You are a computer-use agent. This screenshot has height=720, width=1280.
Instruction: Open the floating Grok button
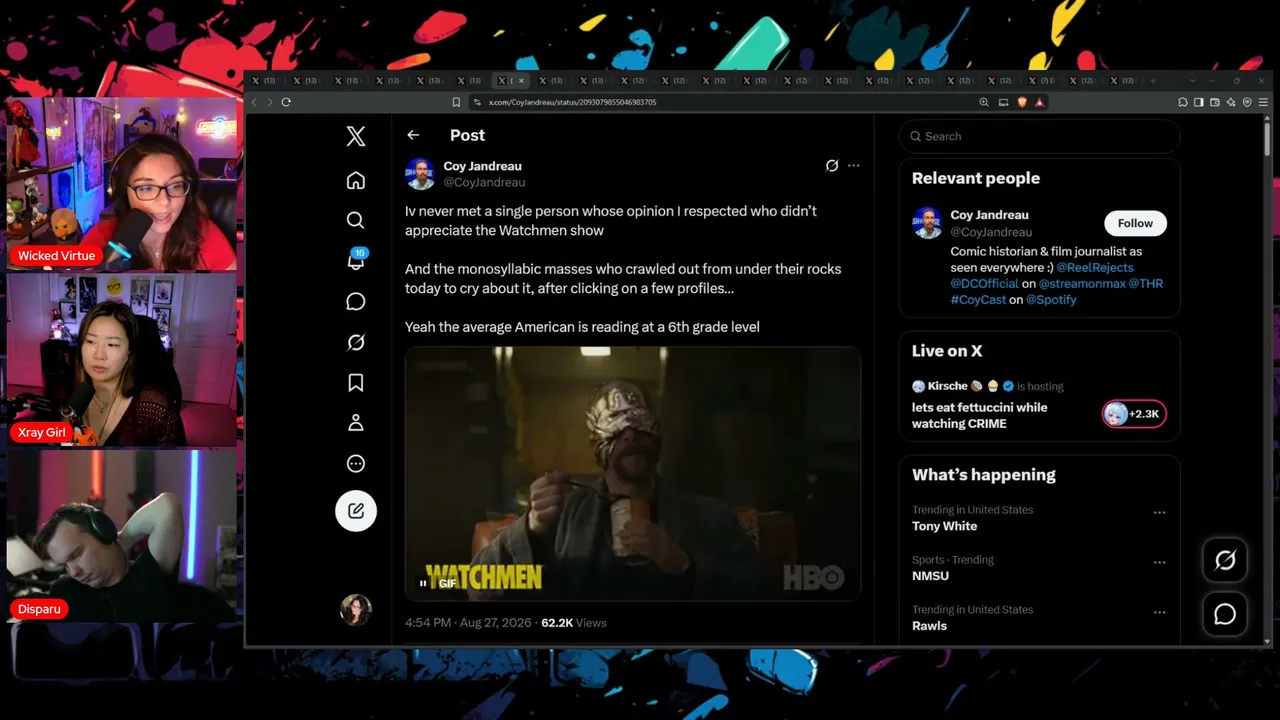point(1225,561)
